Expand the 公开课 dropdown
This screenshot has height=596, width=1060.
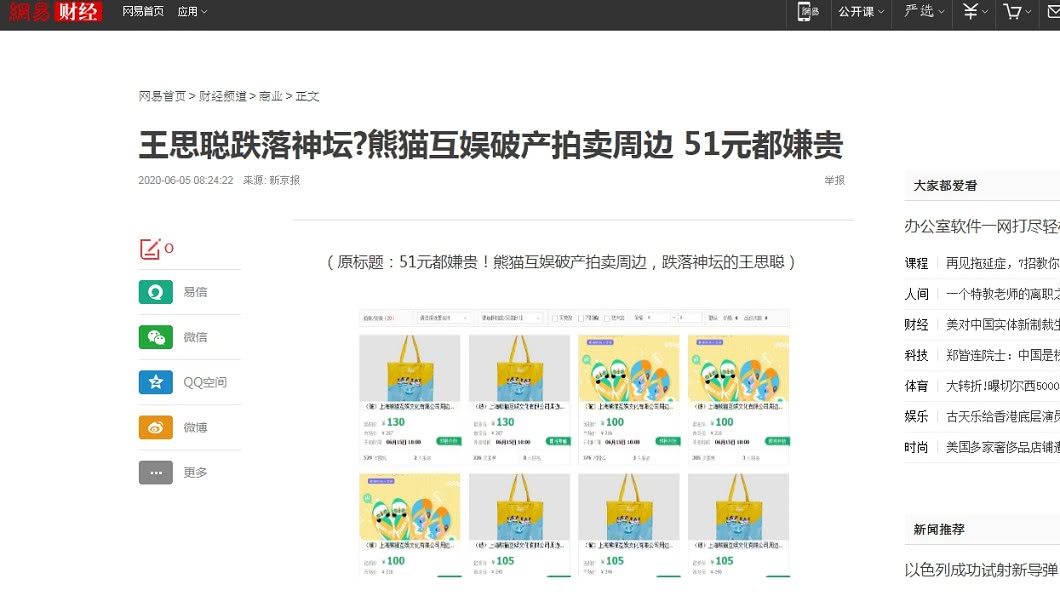click(x=861, y=11)
